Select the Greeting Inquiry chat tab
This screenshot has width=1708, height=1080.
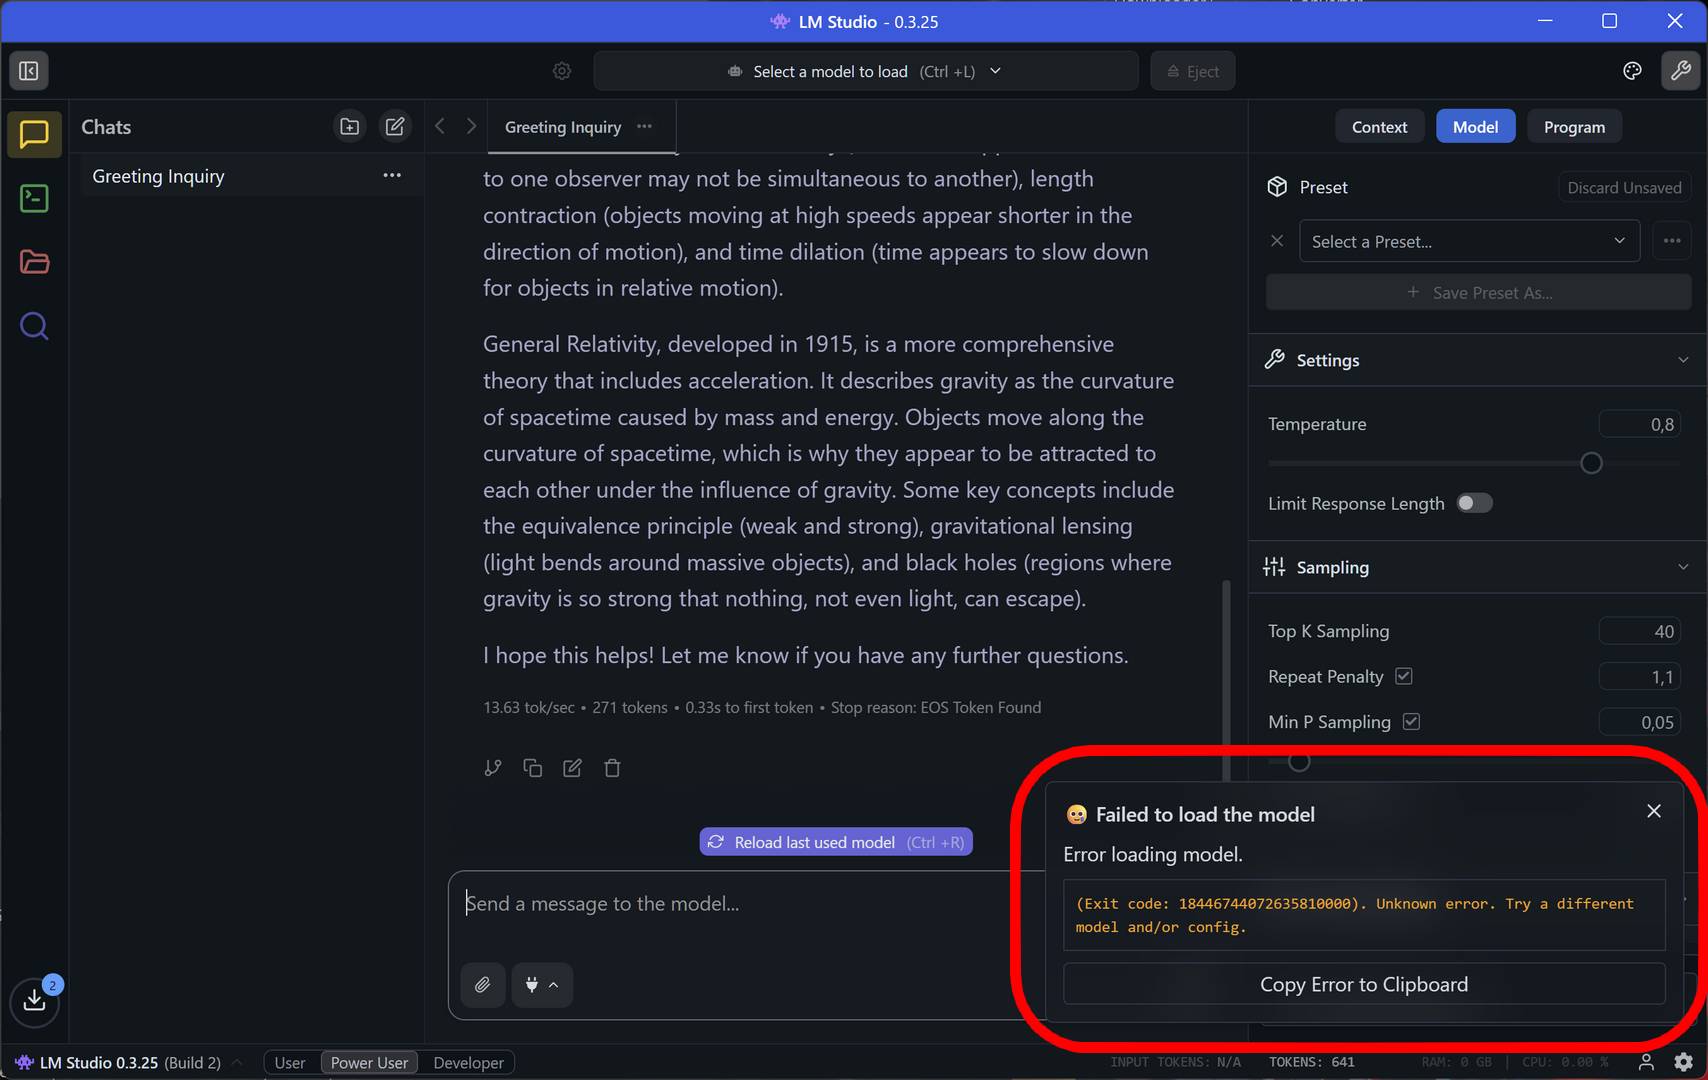(563, 127)
